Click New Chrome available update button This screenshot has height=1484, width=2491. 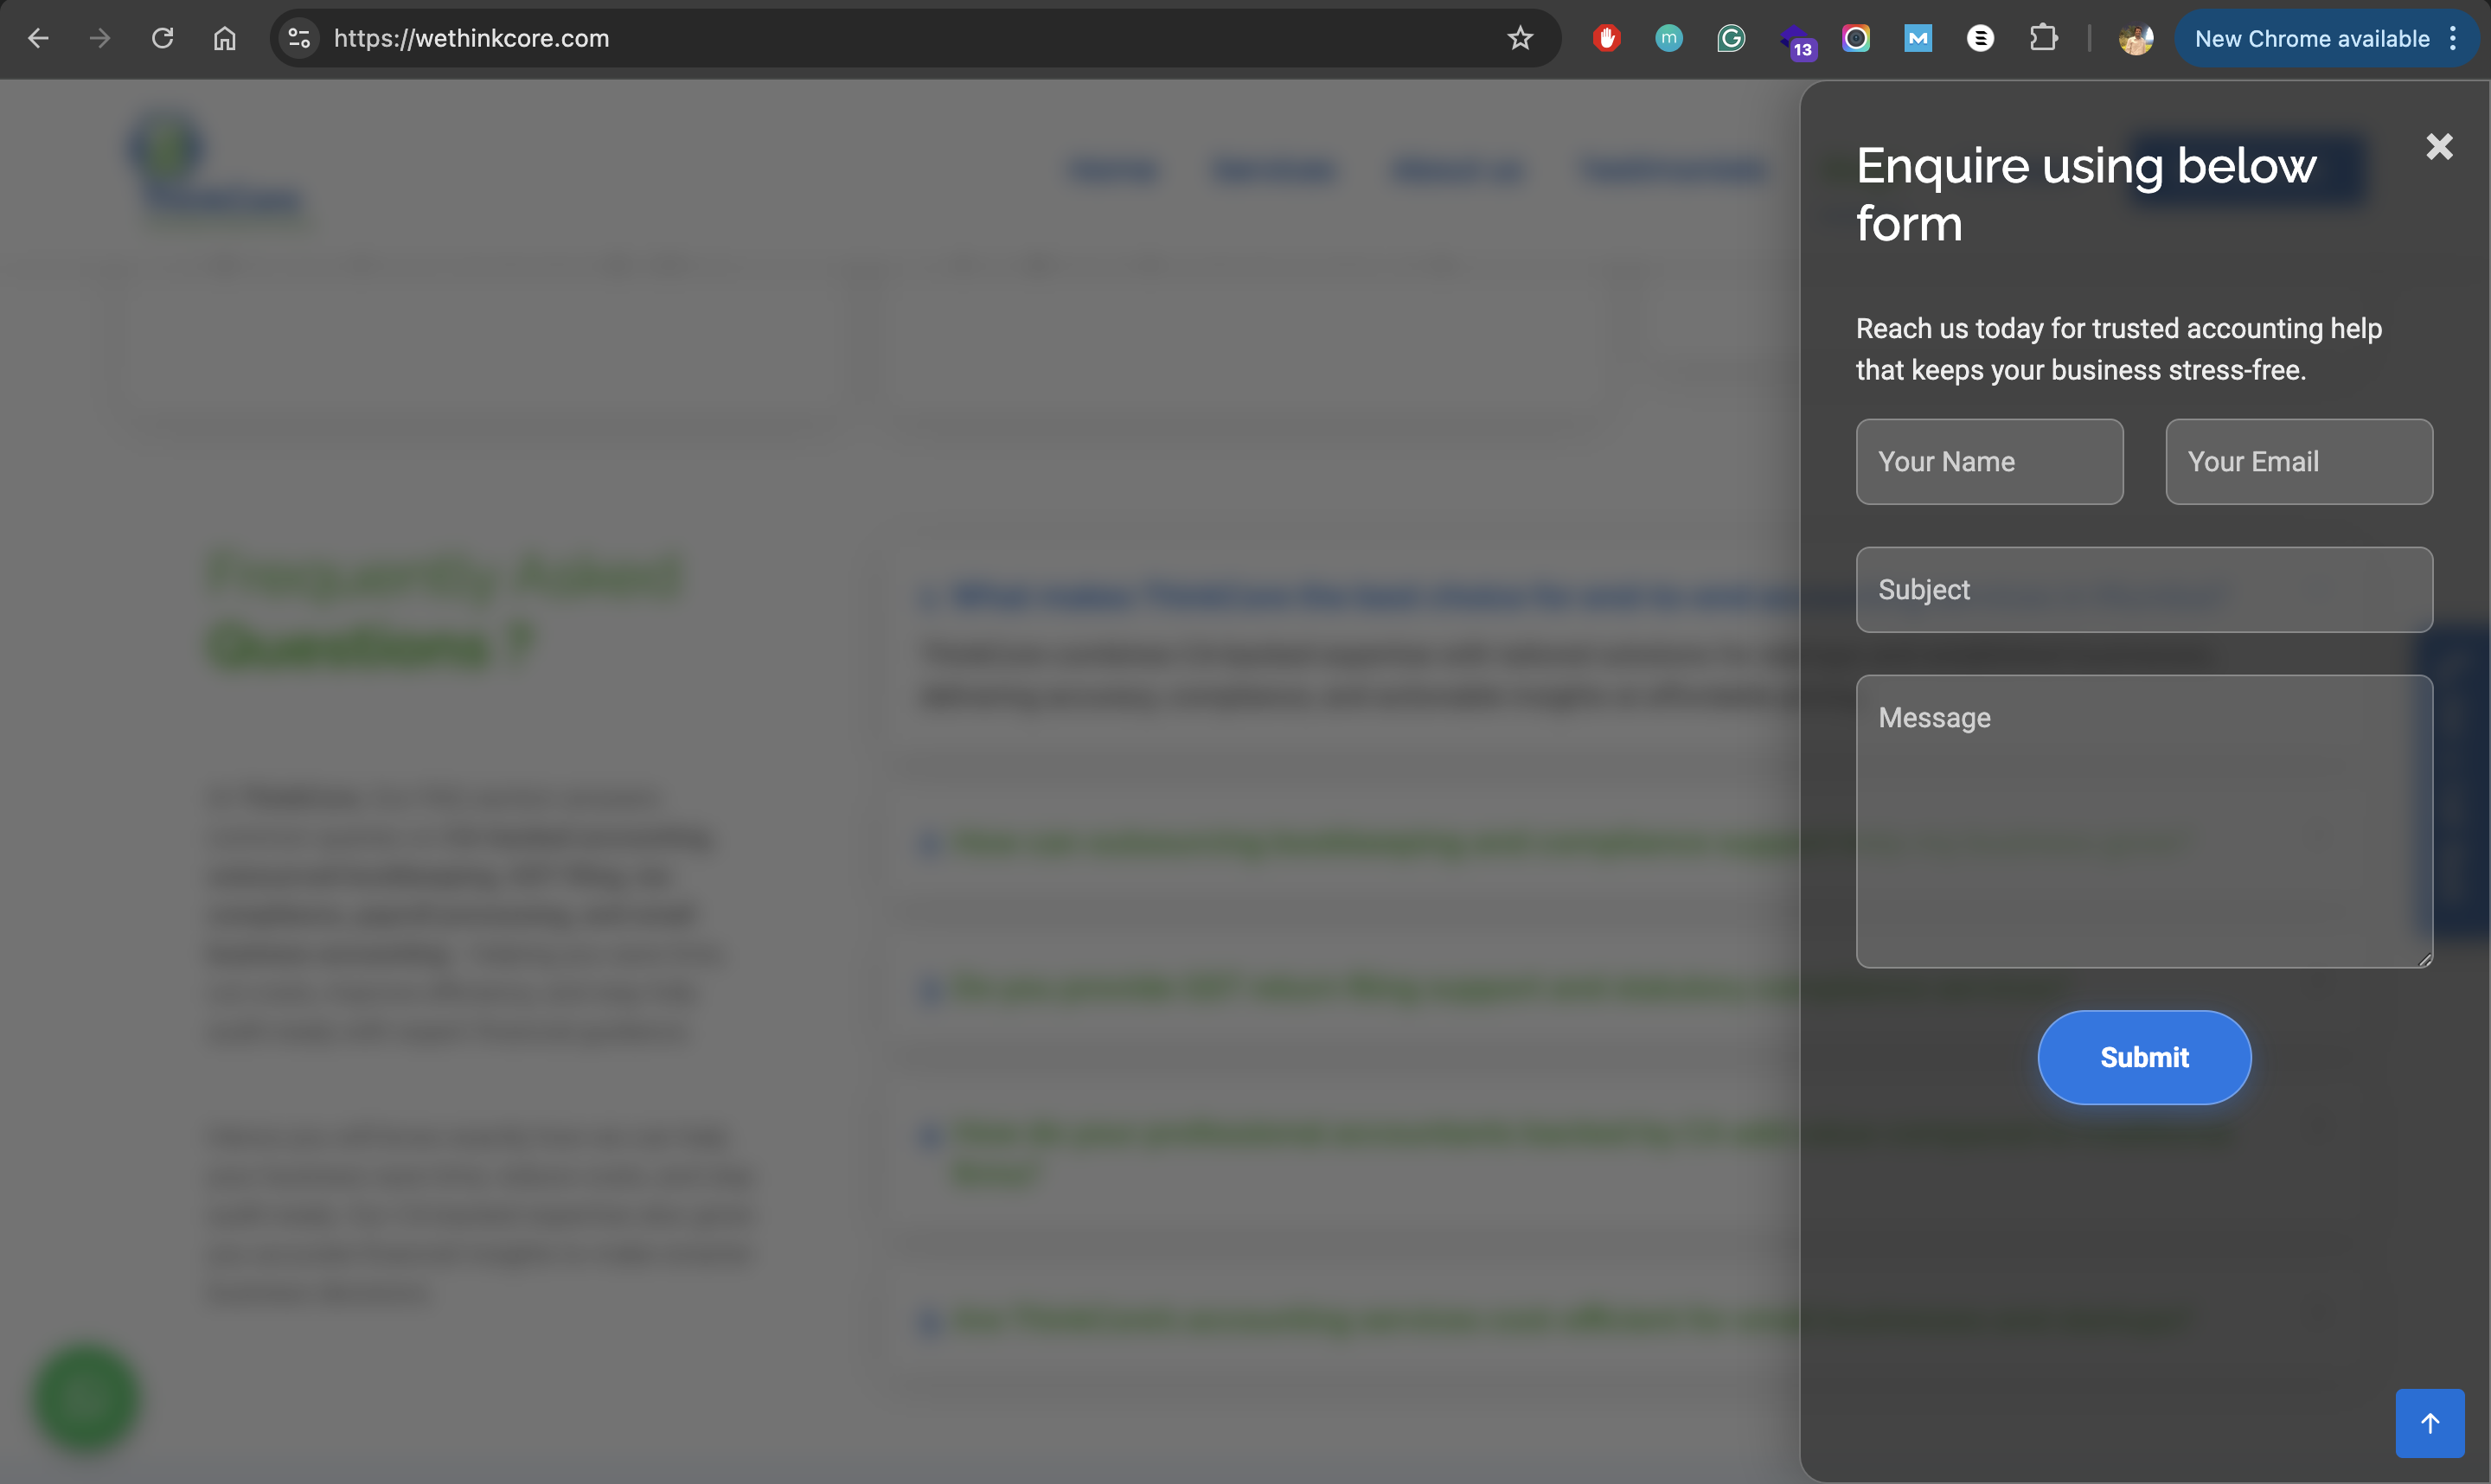tap(2310, 39)
